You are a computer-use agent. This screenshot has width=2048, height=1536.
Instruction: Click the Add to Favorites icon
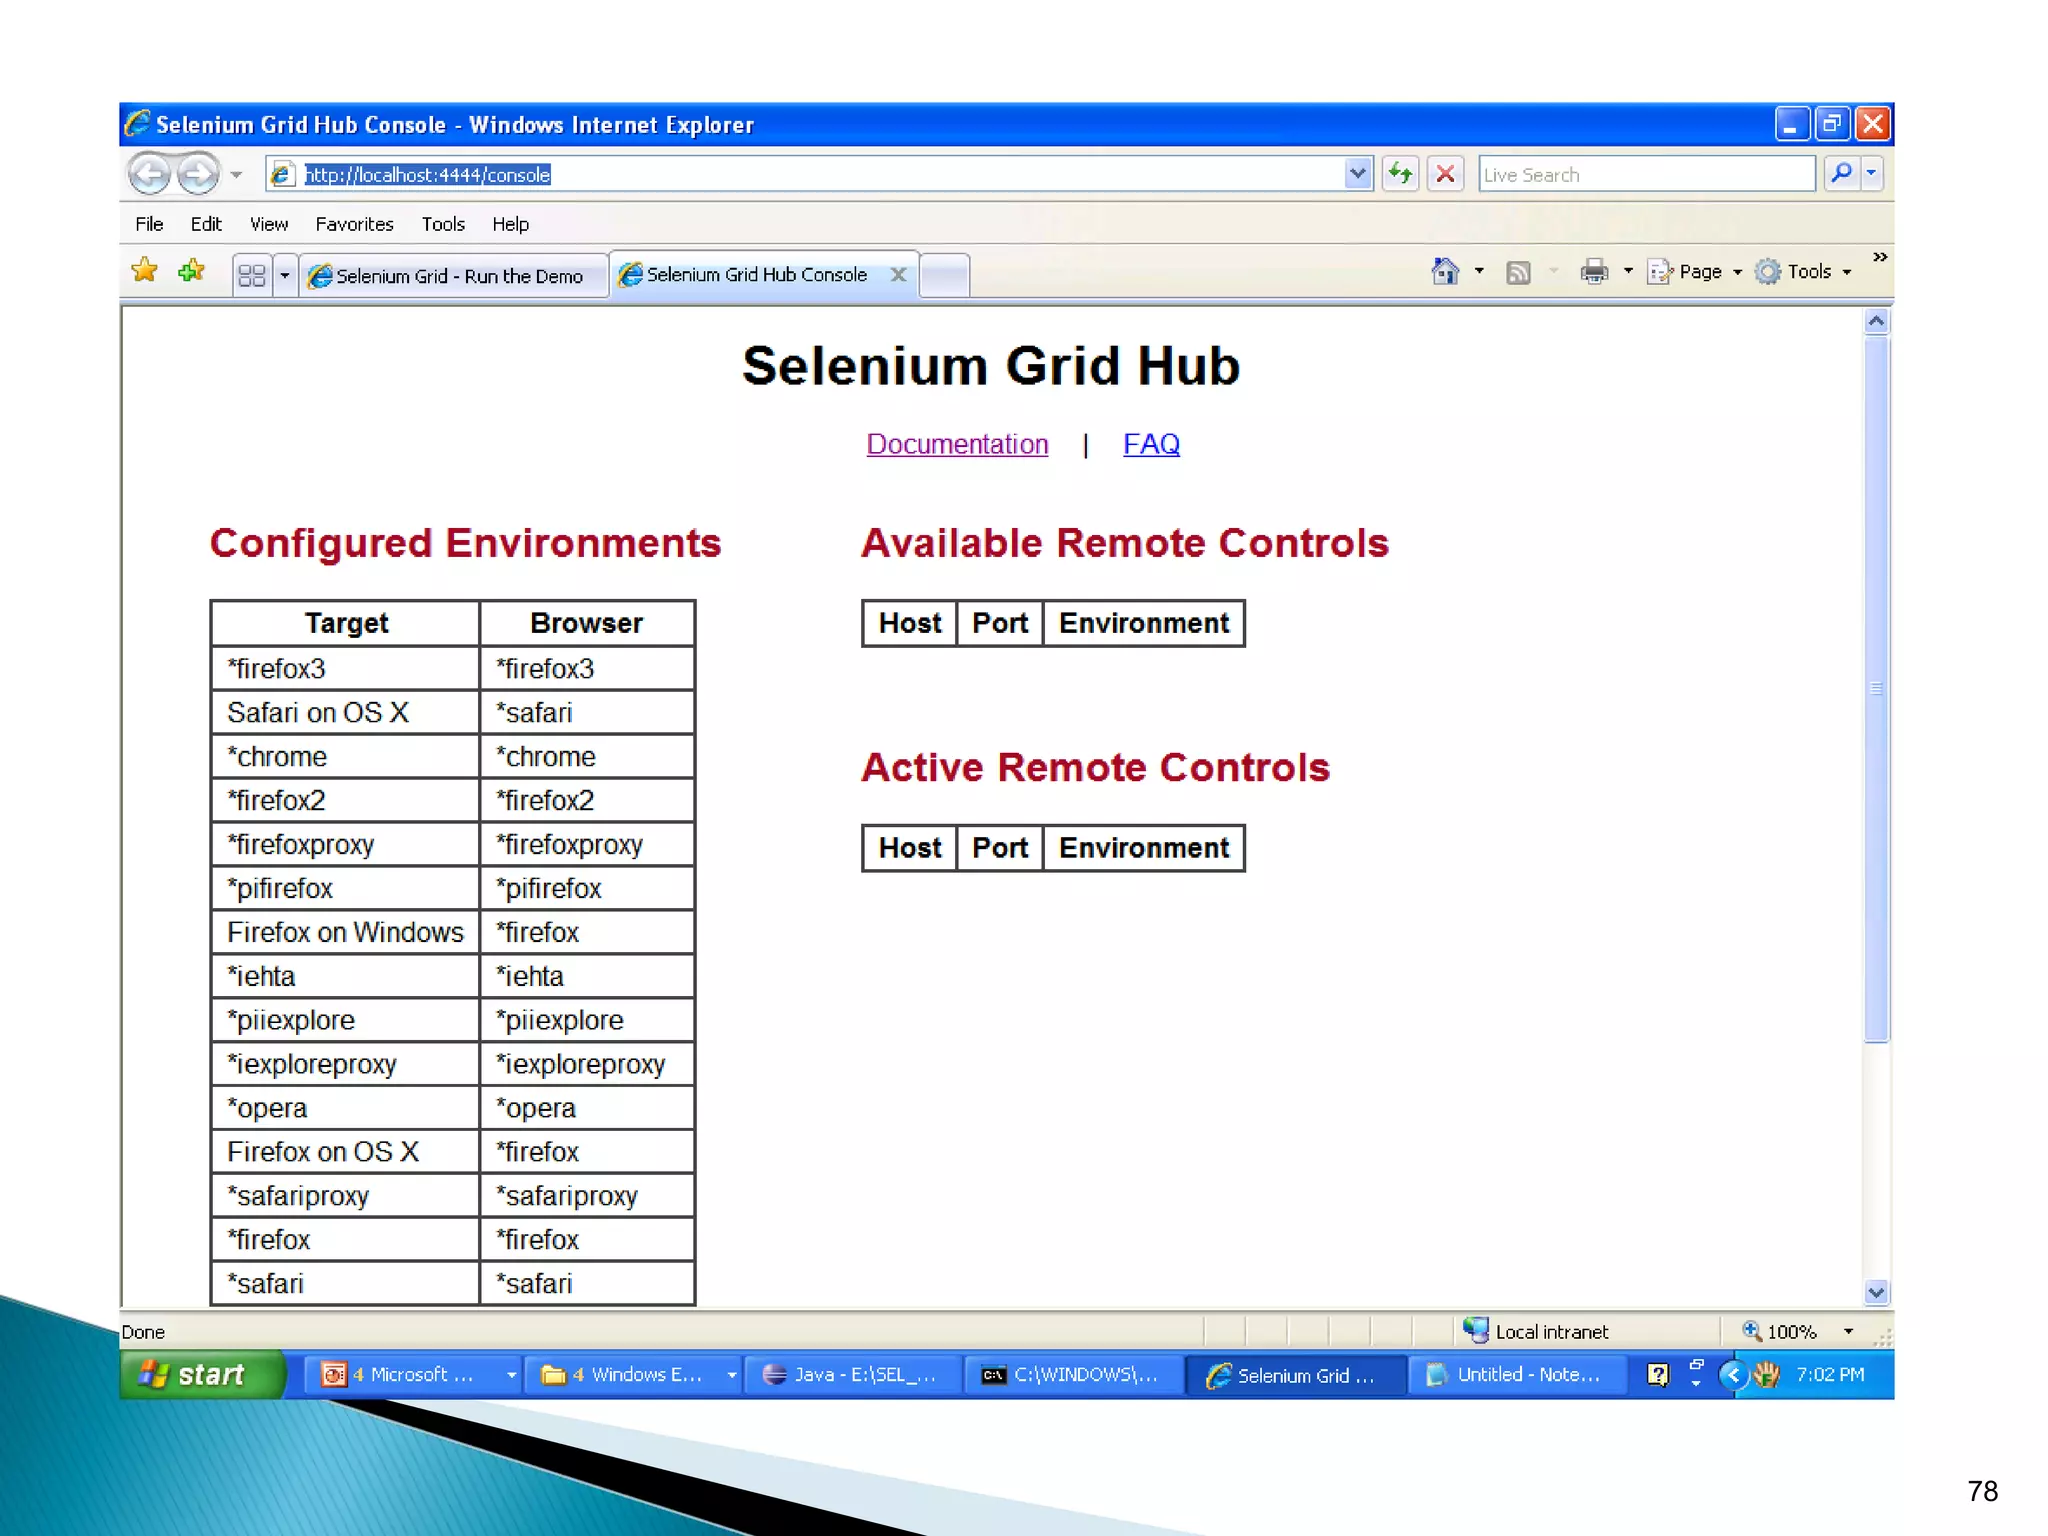[x=191, y=271]
